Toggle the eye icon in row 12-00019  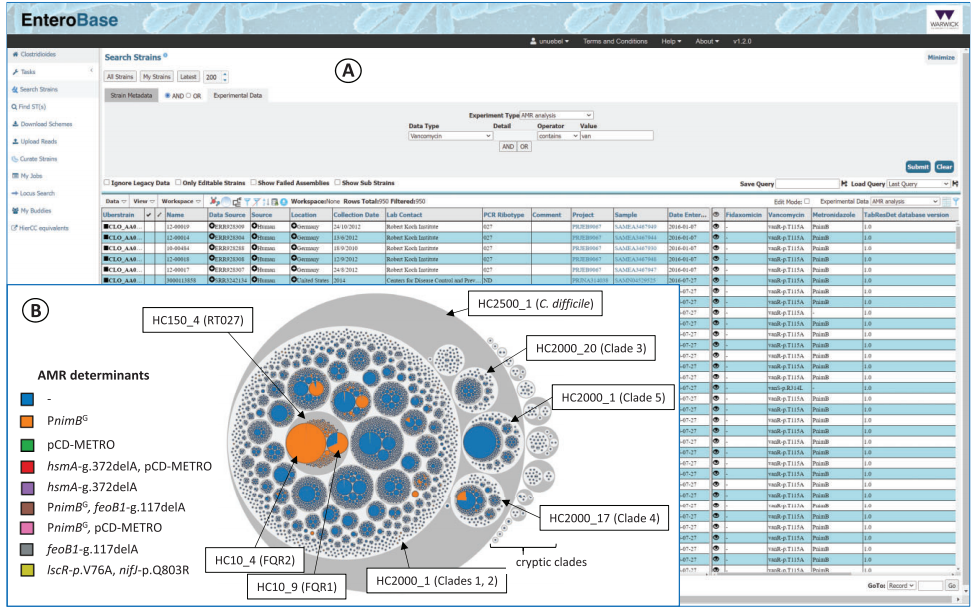(716, 227)
